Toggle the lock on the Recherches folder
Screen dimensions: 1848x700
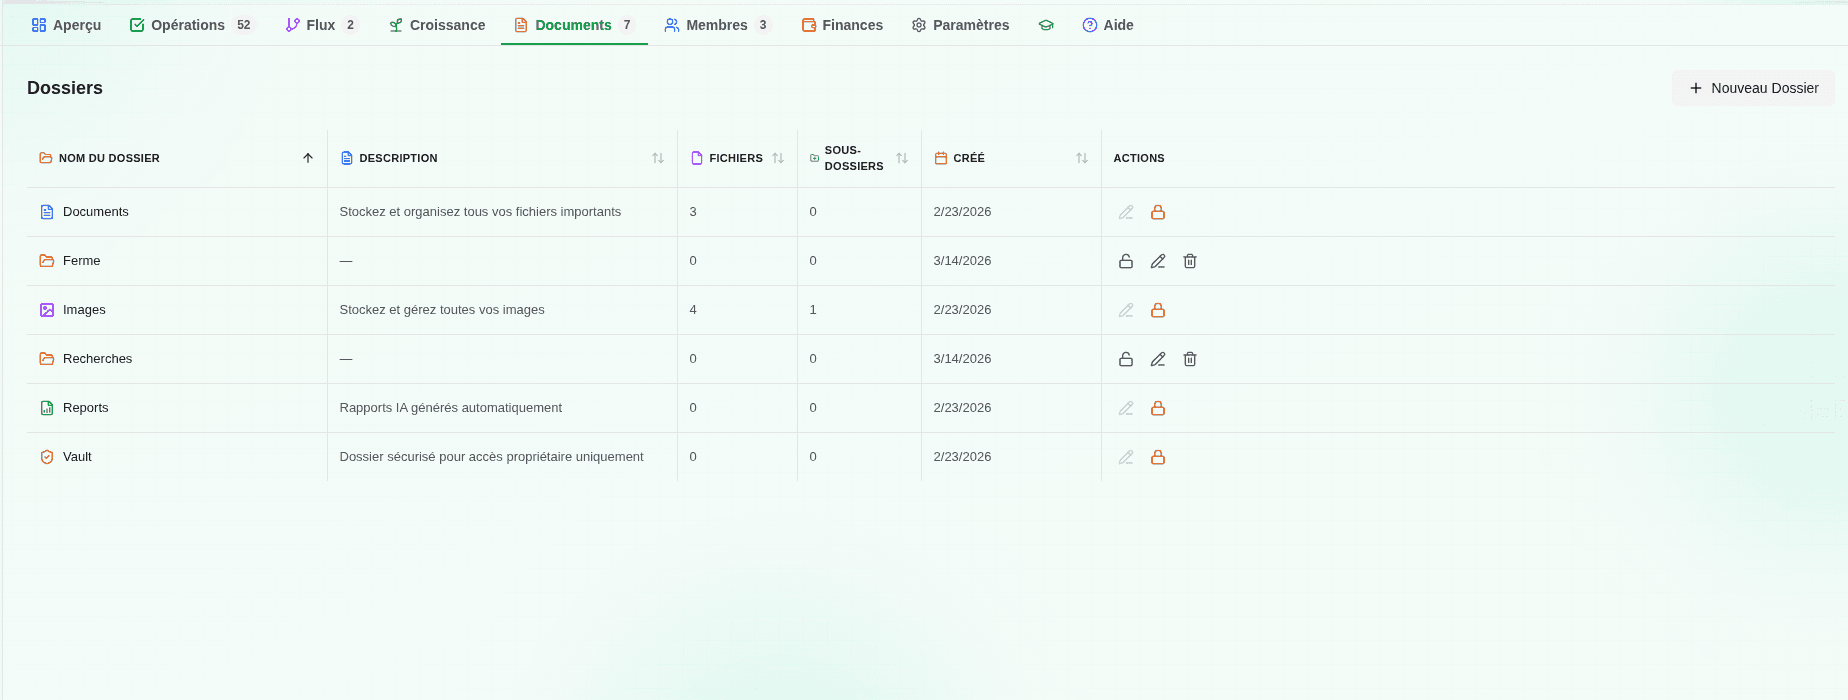pos(1126,359)
